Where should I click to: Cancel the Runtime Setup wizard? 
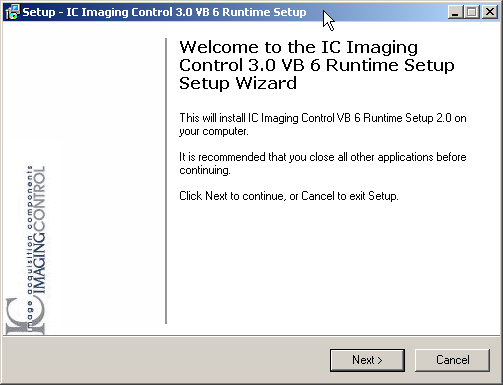(x=452, y=360)
